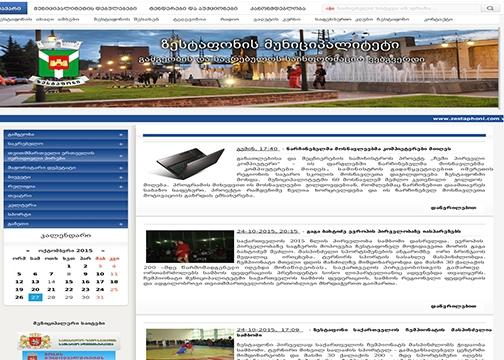Select date 21 in the calendar
504x360 pixels.
tap(51, 290)
